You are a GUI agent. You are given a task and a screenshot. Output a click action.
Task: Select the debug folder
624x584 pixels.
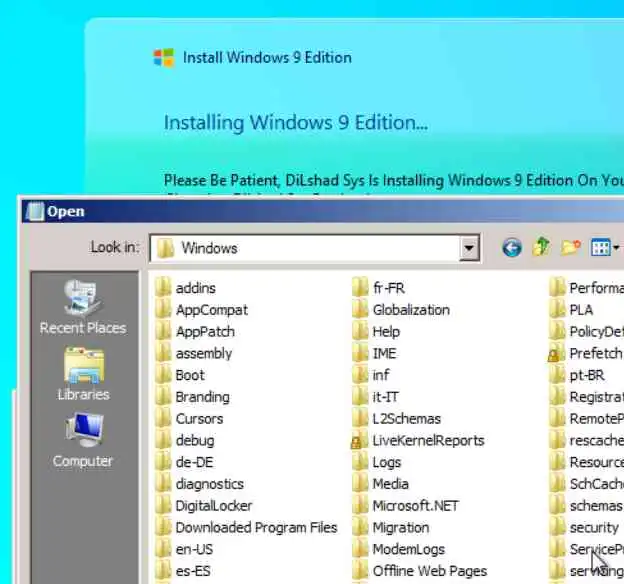pos(185,440)
